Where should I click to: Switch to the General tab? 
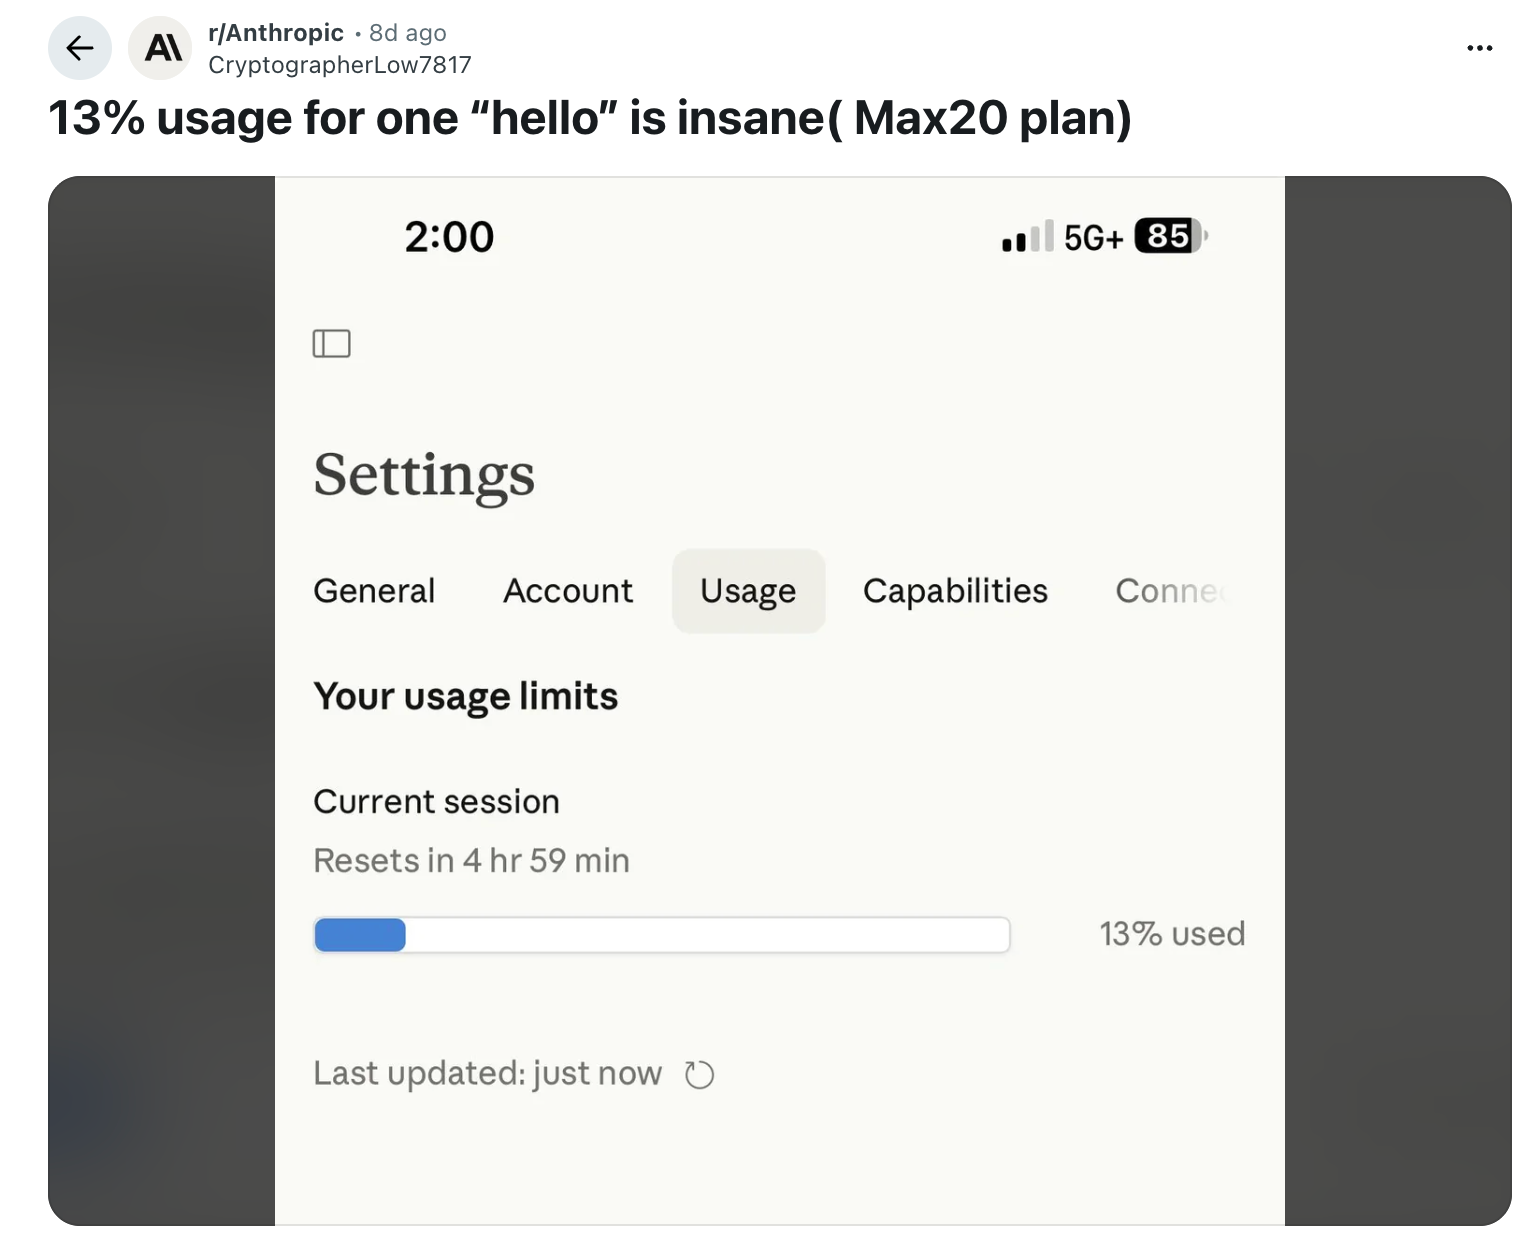(x=374, y=591)
